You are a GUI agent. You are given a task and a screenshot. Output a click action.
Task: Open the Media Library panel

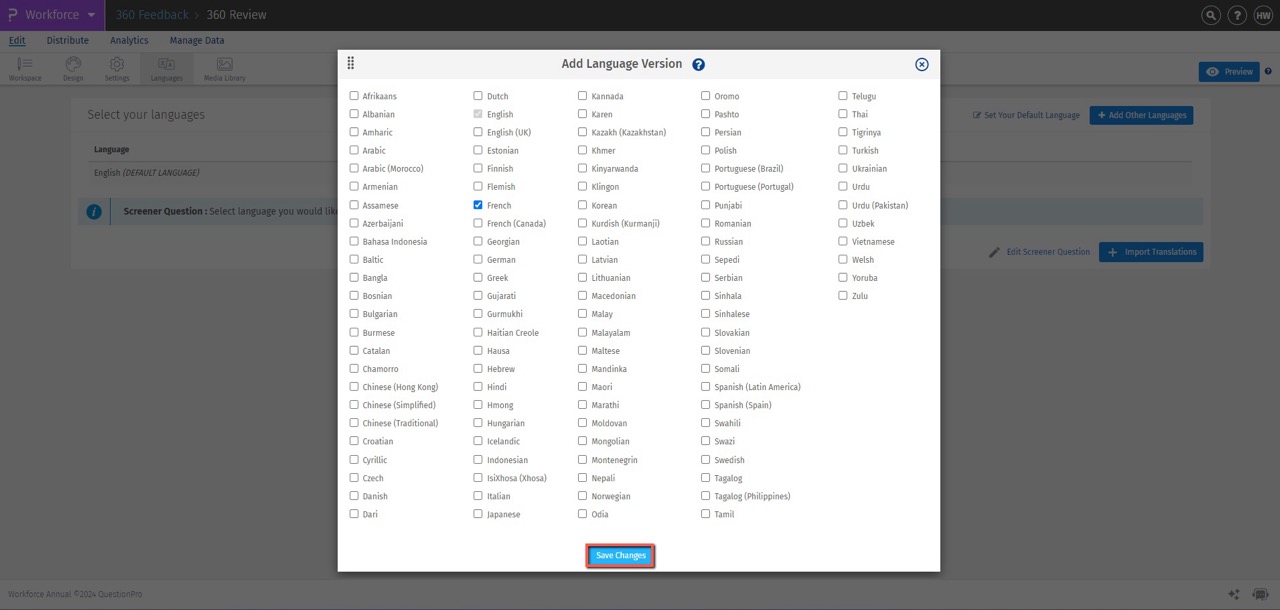pos(223,67)
